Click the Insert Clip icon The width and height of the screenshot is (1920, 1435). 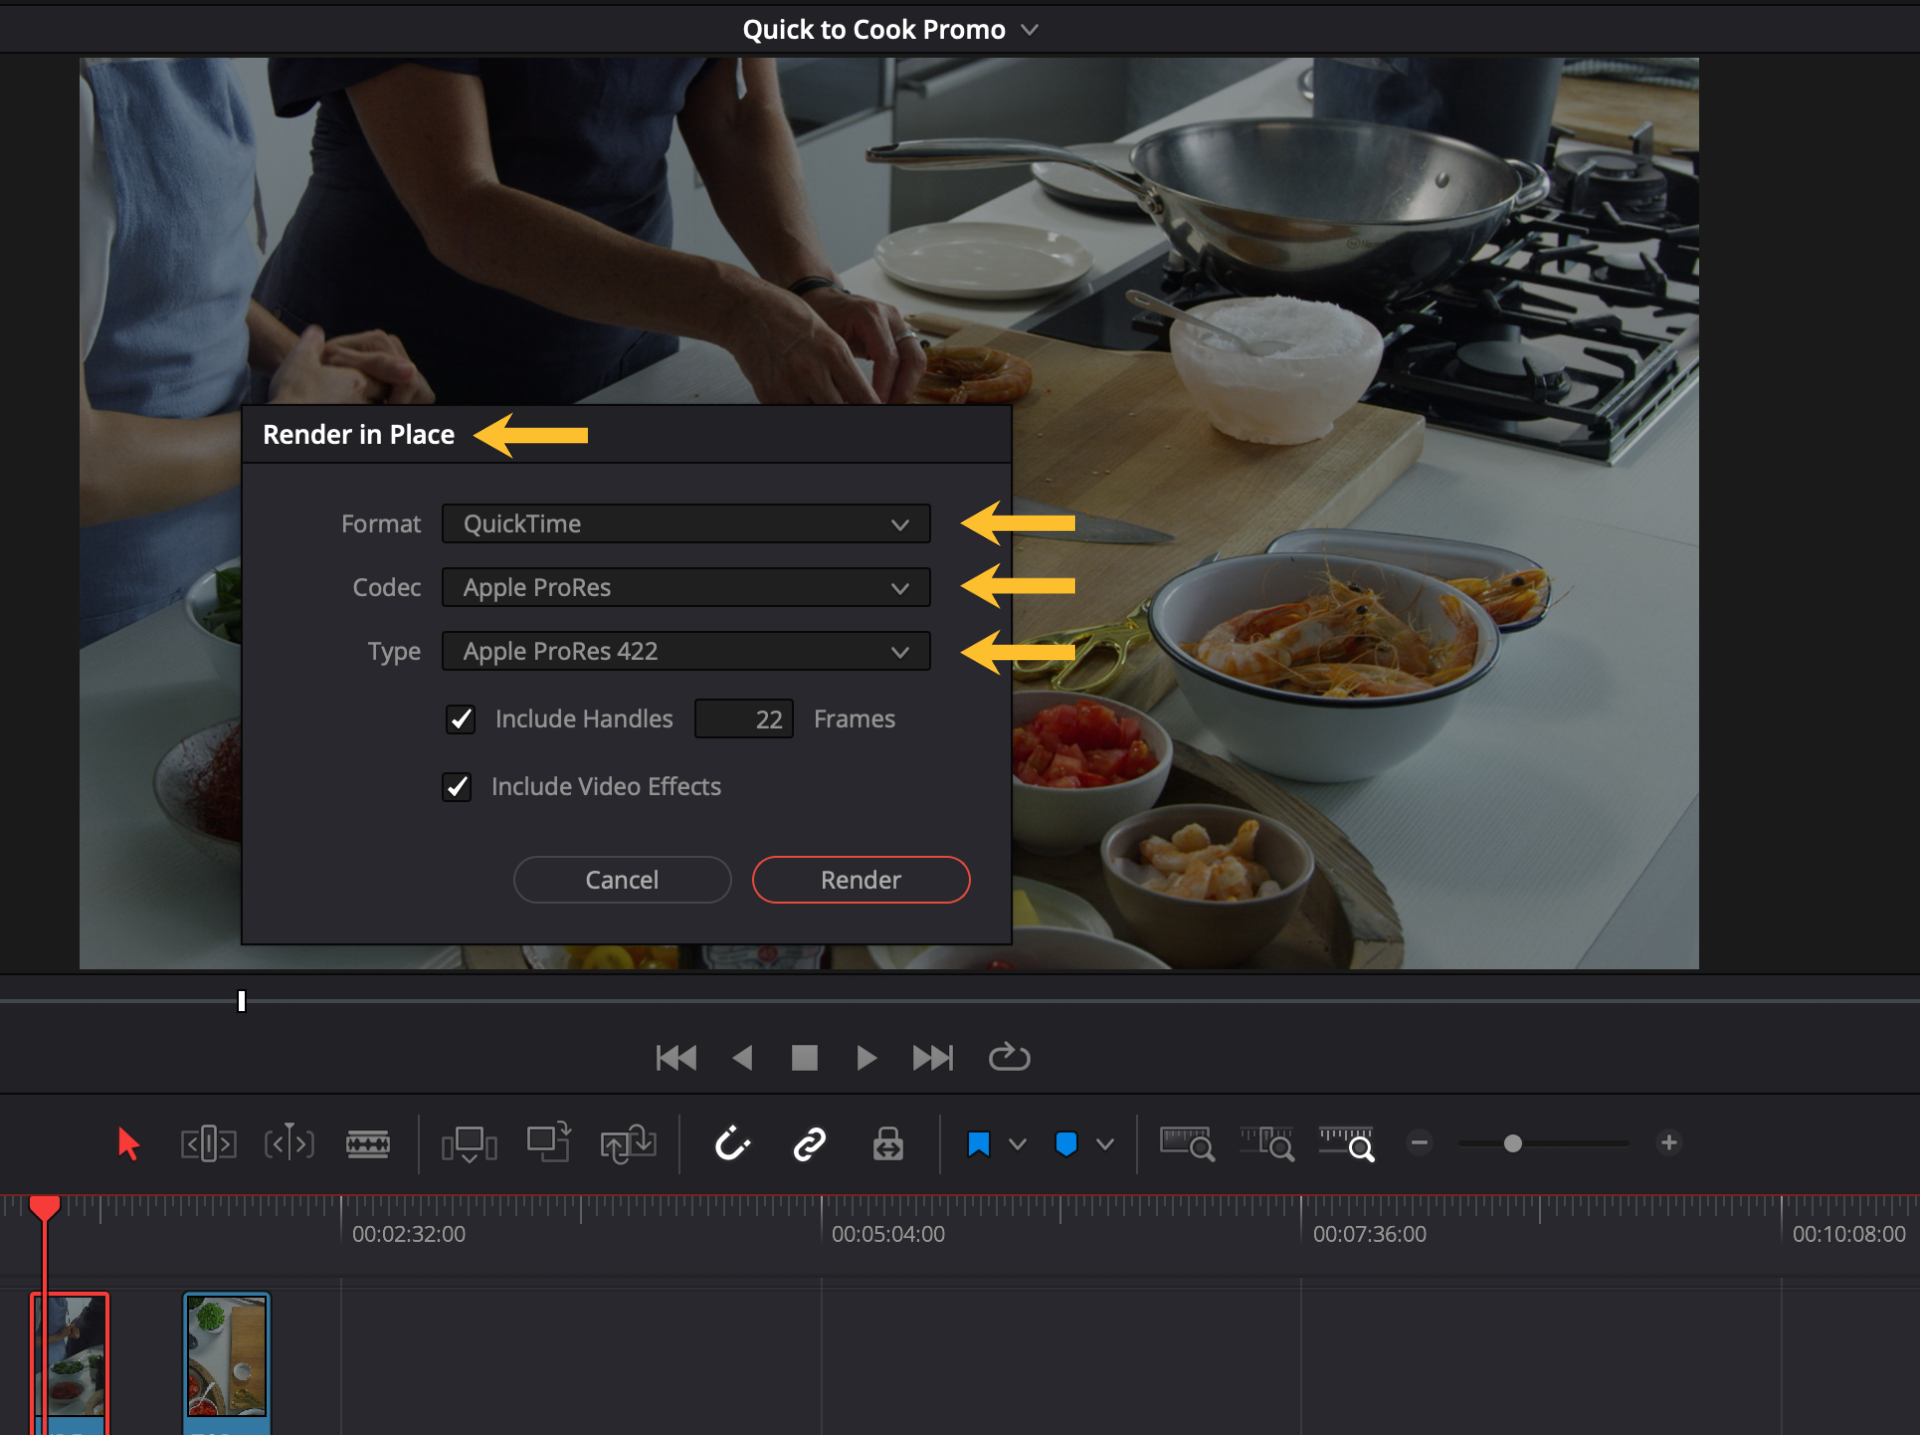pyautogui.click(x=469, y=1144)
